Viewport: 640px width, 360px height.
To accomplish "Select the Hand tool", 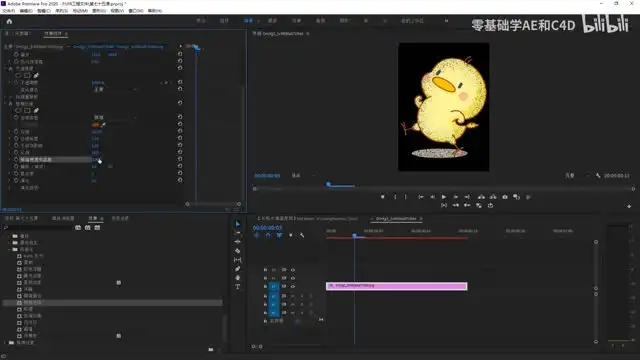I will [x=238, y=278].
